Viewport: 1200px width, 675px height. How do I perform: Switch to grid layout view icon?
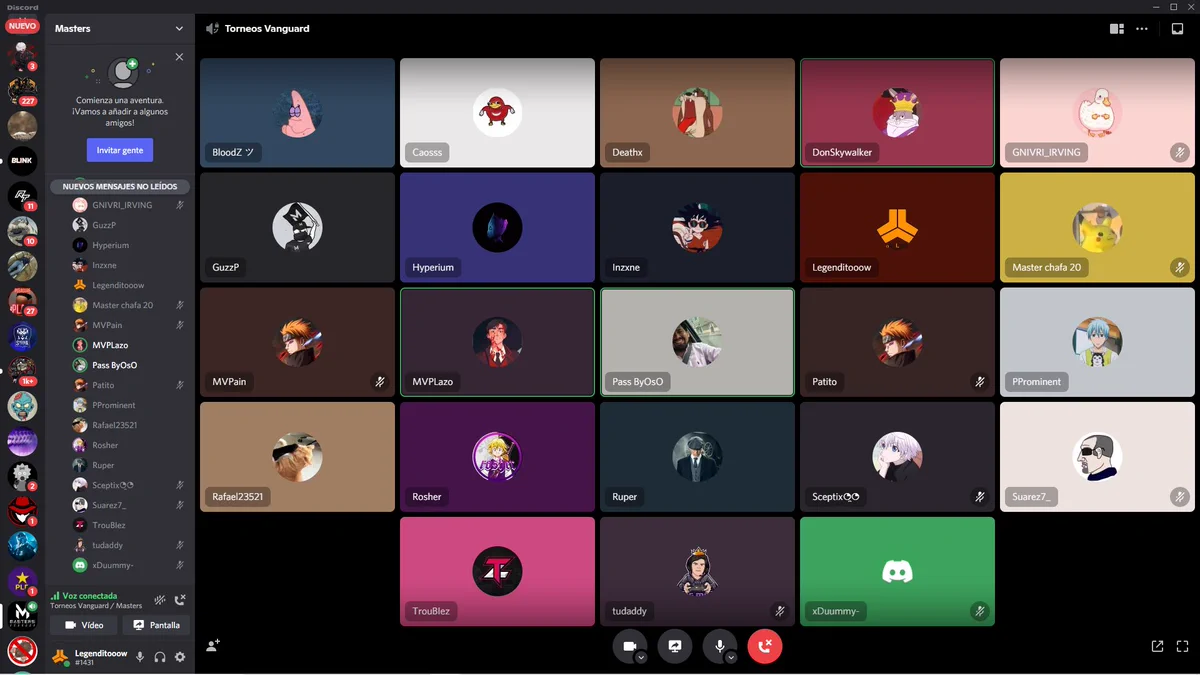(1117, 29)
